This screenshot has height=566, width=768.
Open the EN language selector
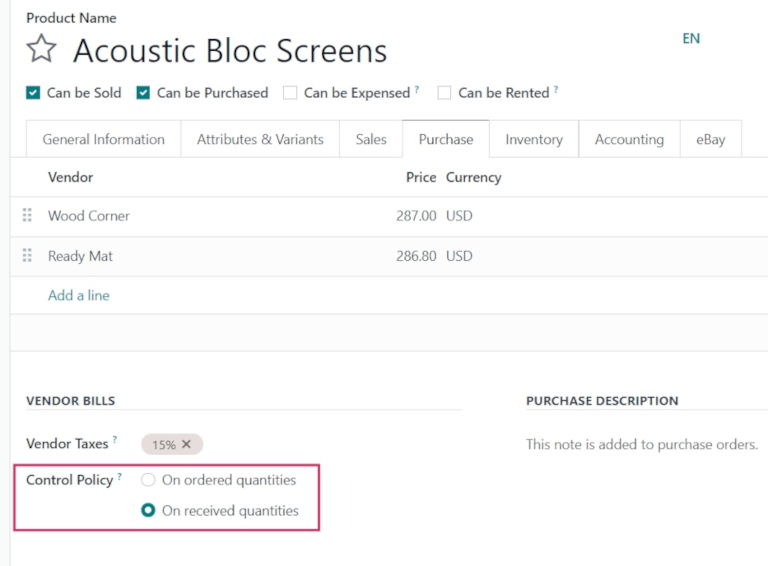[x=691, y=39]
